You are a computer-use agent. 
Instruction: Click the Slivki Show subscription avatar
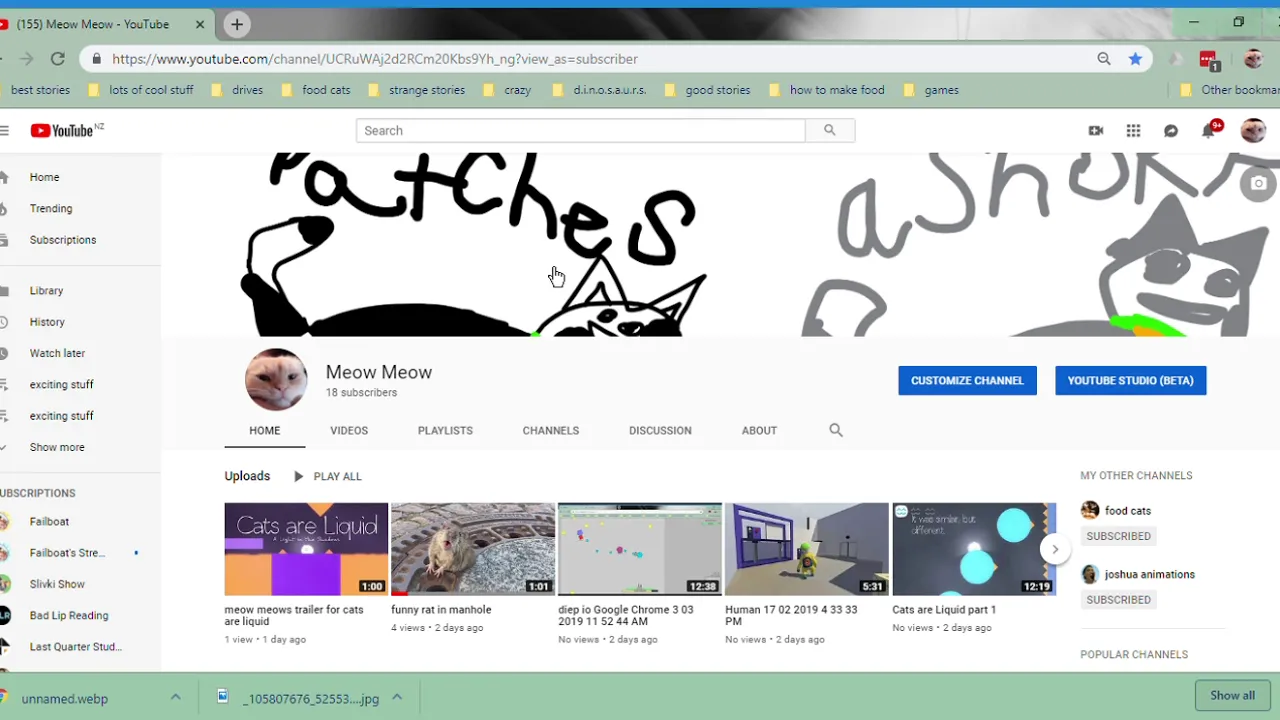[x=4, y=584]
